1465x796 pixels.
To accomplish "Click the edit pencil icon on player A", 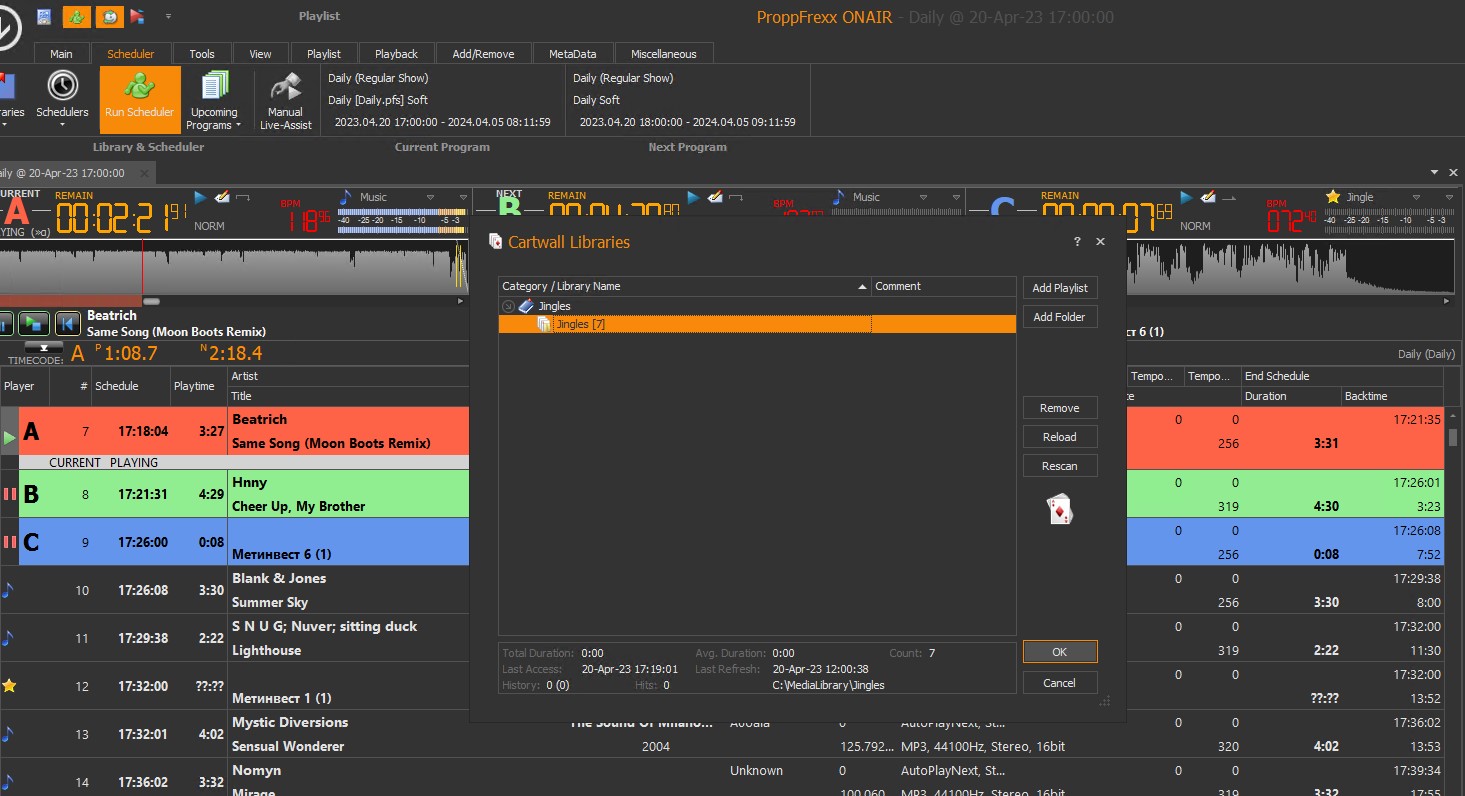I will click(222, 197).
